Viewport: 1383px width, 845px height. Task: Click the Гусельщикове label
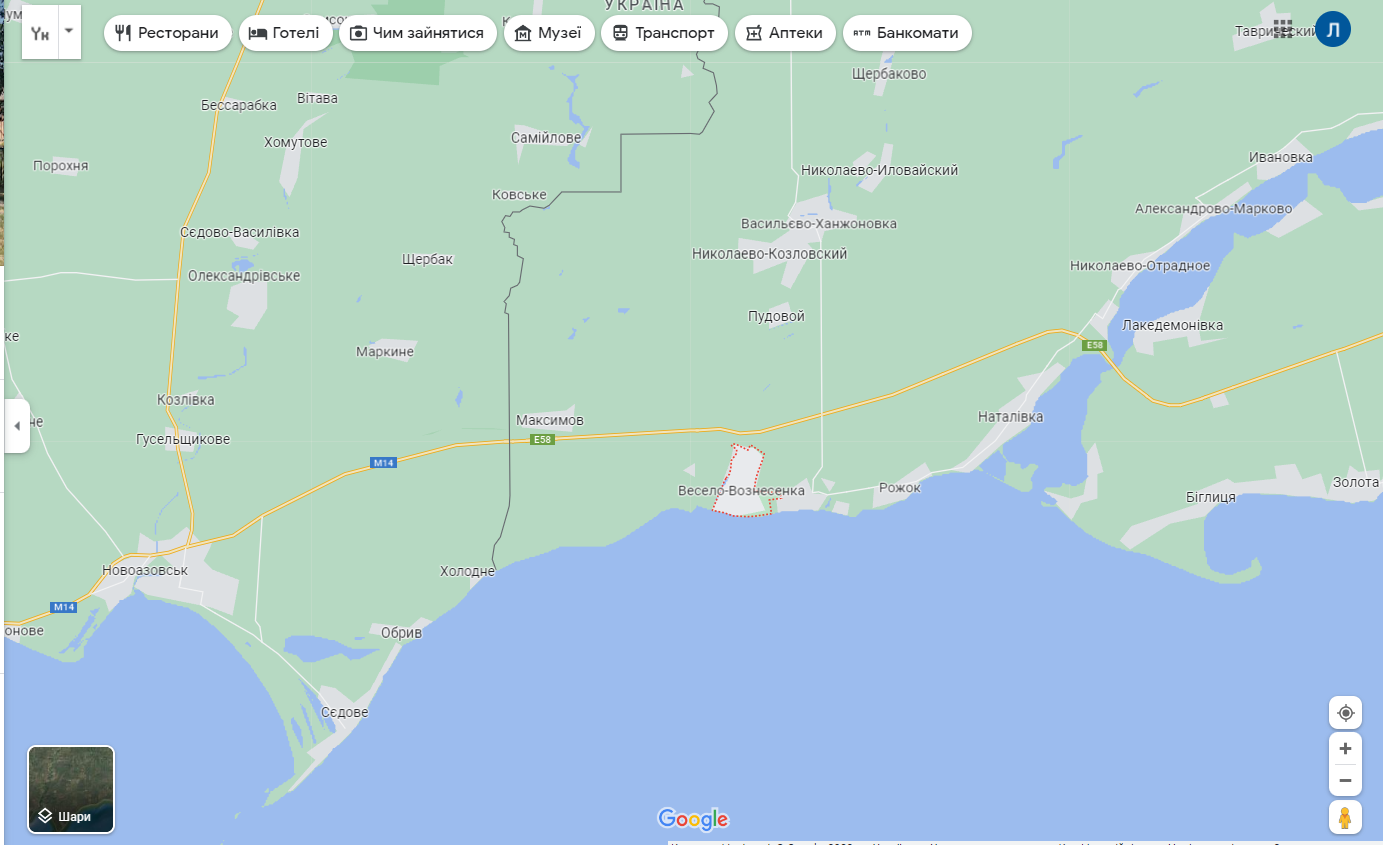point(183,440)
